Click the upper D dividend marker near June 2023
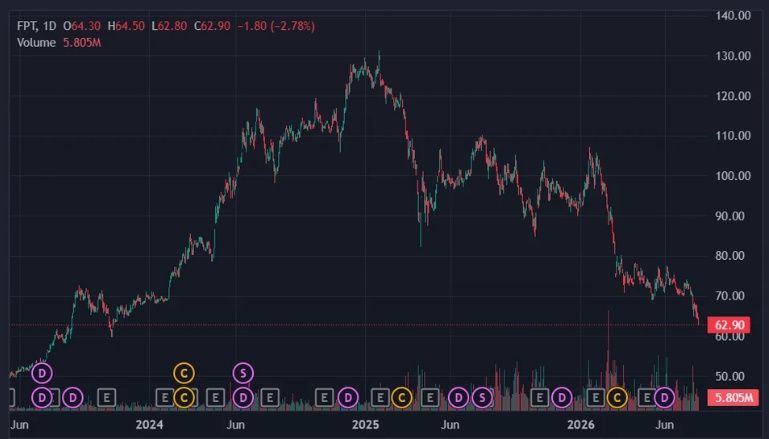Screen dimensions: 769x439 point(42,373)
